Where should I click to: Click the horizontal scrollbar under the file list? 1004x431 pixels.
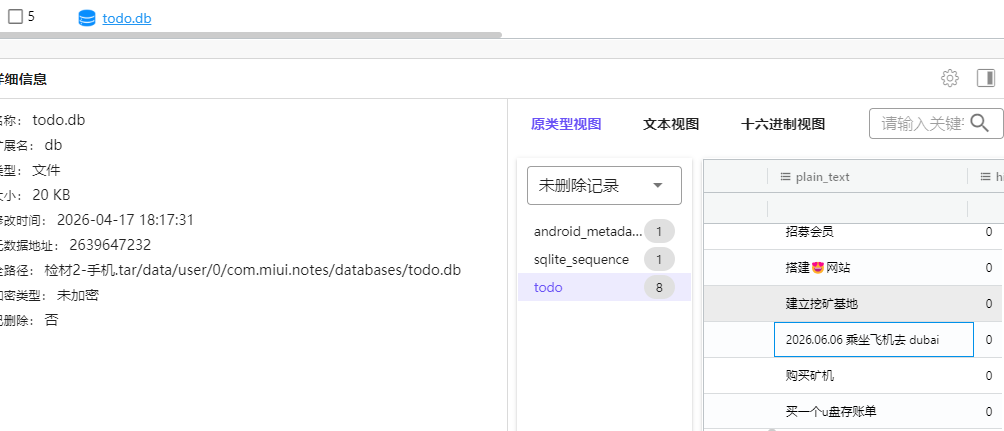point(250,35)
